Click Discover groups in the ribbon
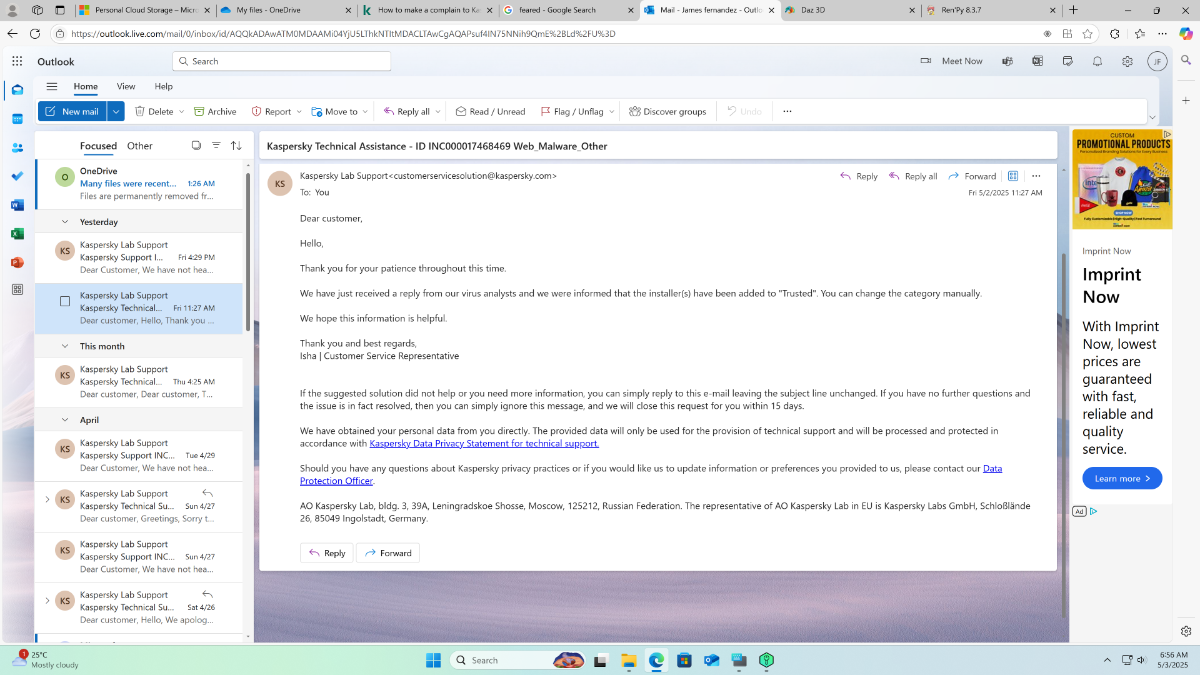This screenshot has height=675, width=1200. [x=668, y=111]
